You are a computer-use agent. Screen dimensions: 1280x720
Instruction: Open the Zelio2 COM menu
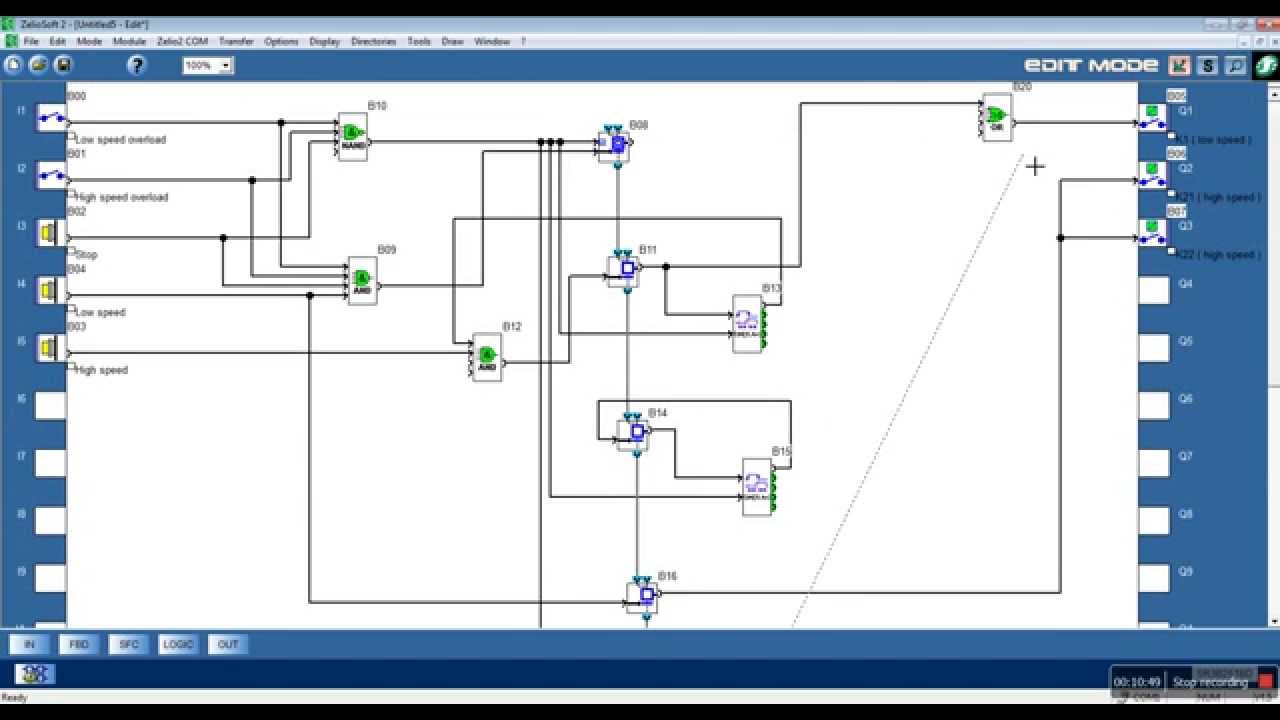[x=182, y=41]
